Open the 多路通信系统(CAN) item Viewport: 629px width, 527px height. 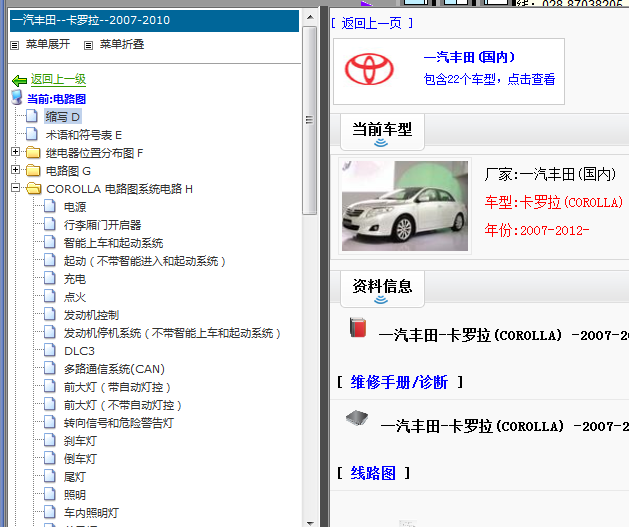pyautogui.click(x=114, y=369)
